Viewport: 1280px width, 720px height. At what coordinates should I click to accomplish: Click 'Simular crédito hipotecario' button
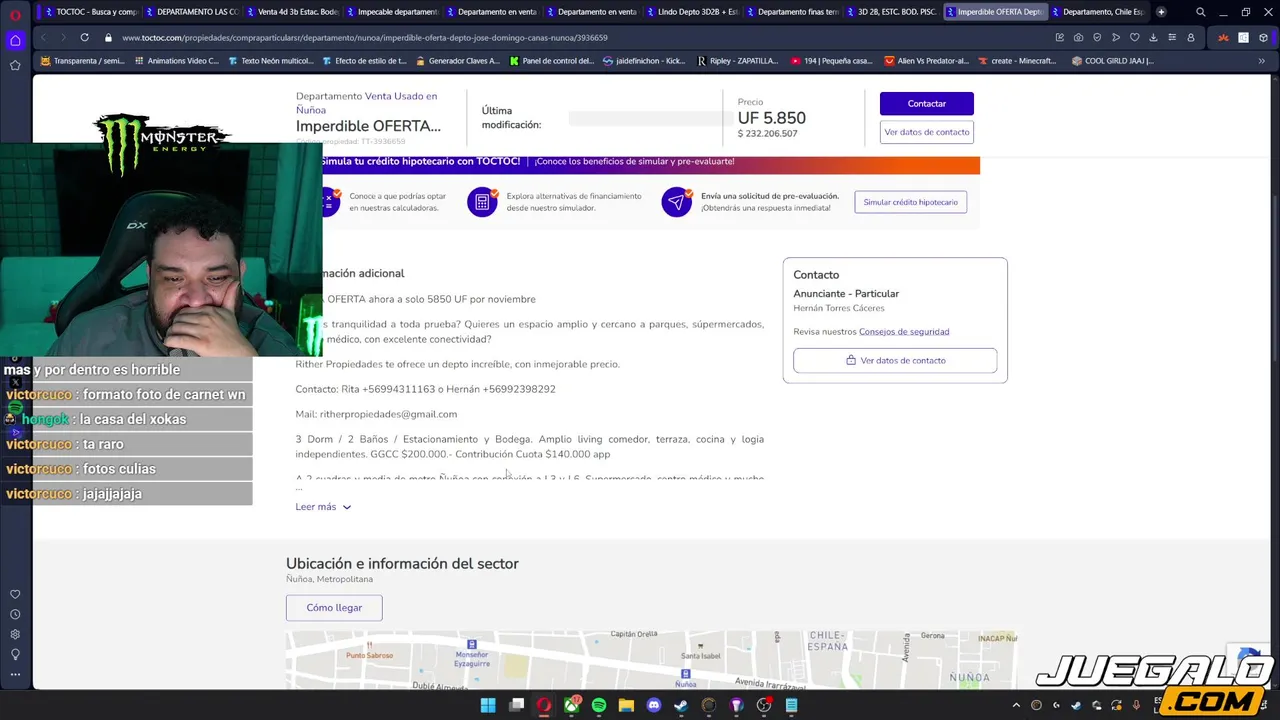pyautogui.click(x=910, y=202)
